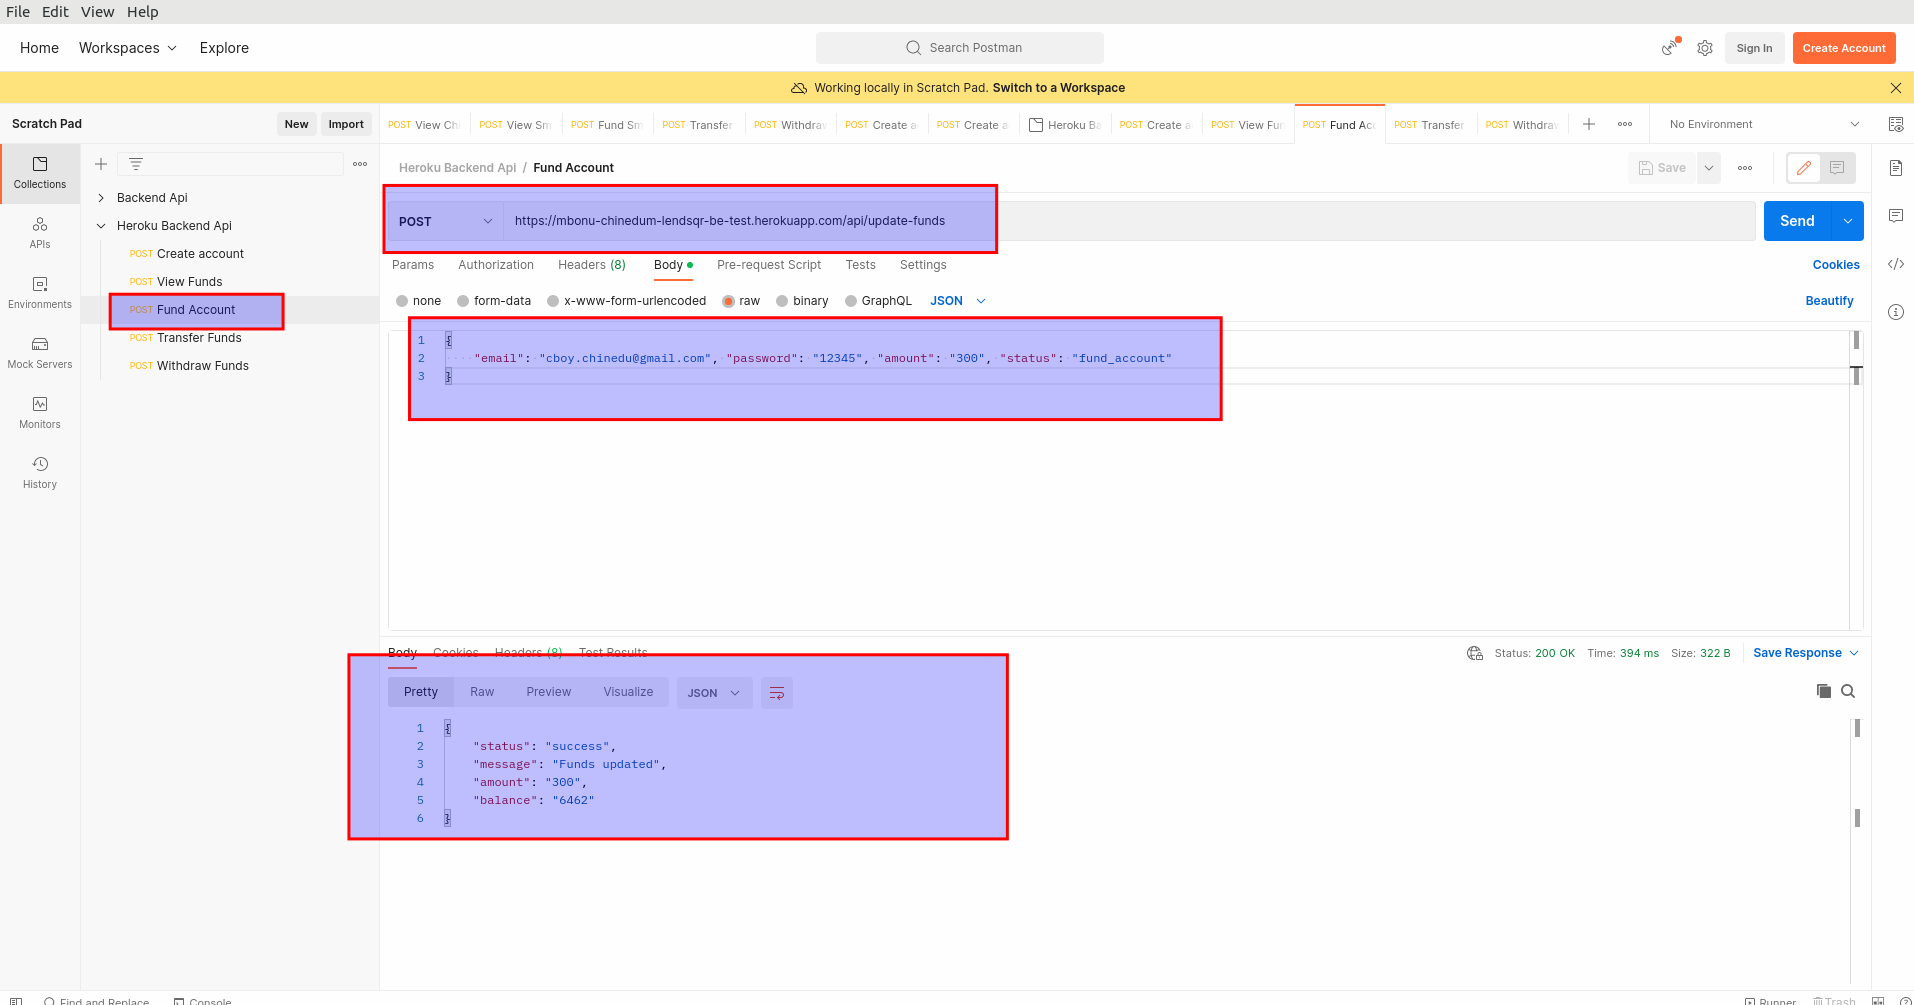Open the Collections sidebar panel
Viewport: 1914px width, 1005px height.
[x=40, y=174]
